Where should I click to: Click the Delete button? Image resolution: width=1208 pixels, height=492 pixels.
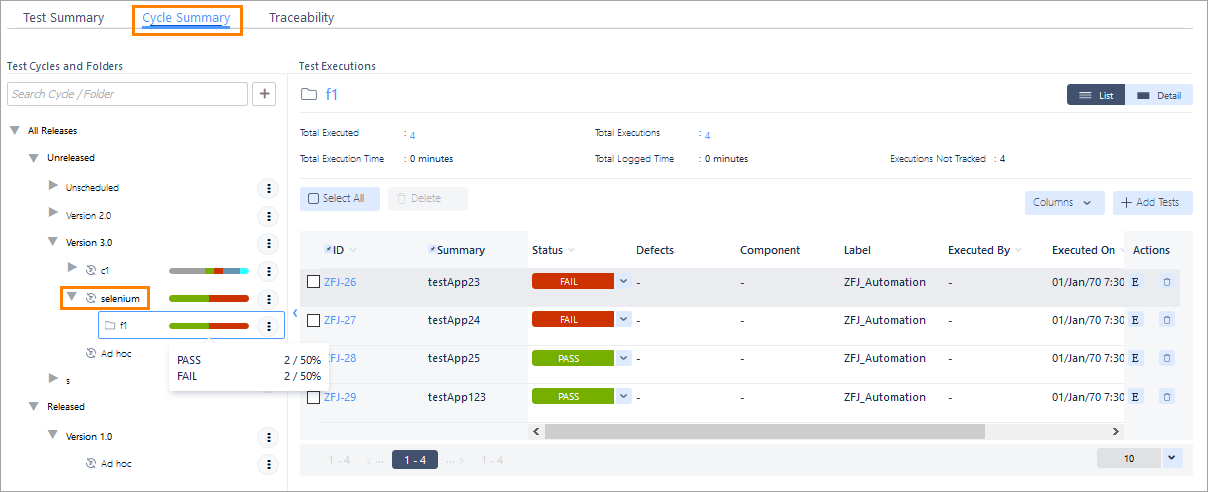427,199
